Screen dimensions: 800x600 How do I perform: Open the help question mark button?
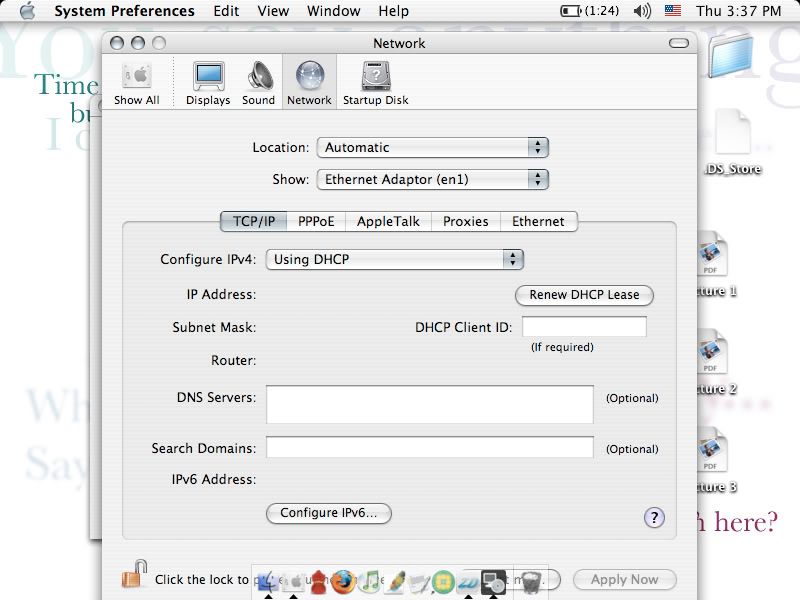point(654,517)
